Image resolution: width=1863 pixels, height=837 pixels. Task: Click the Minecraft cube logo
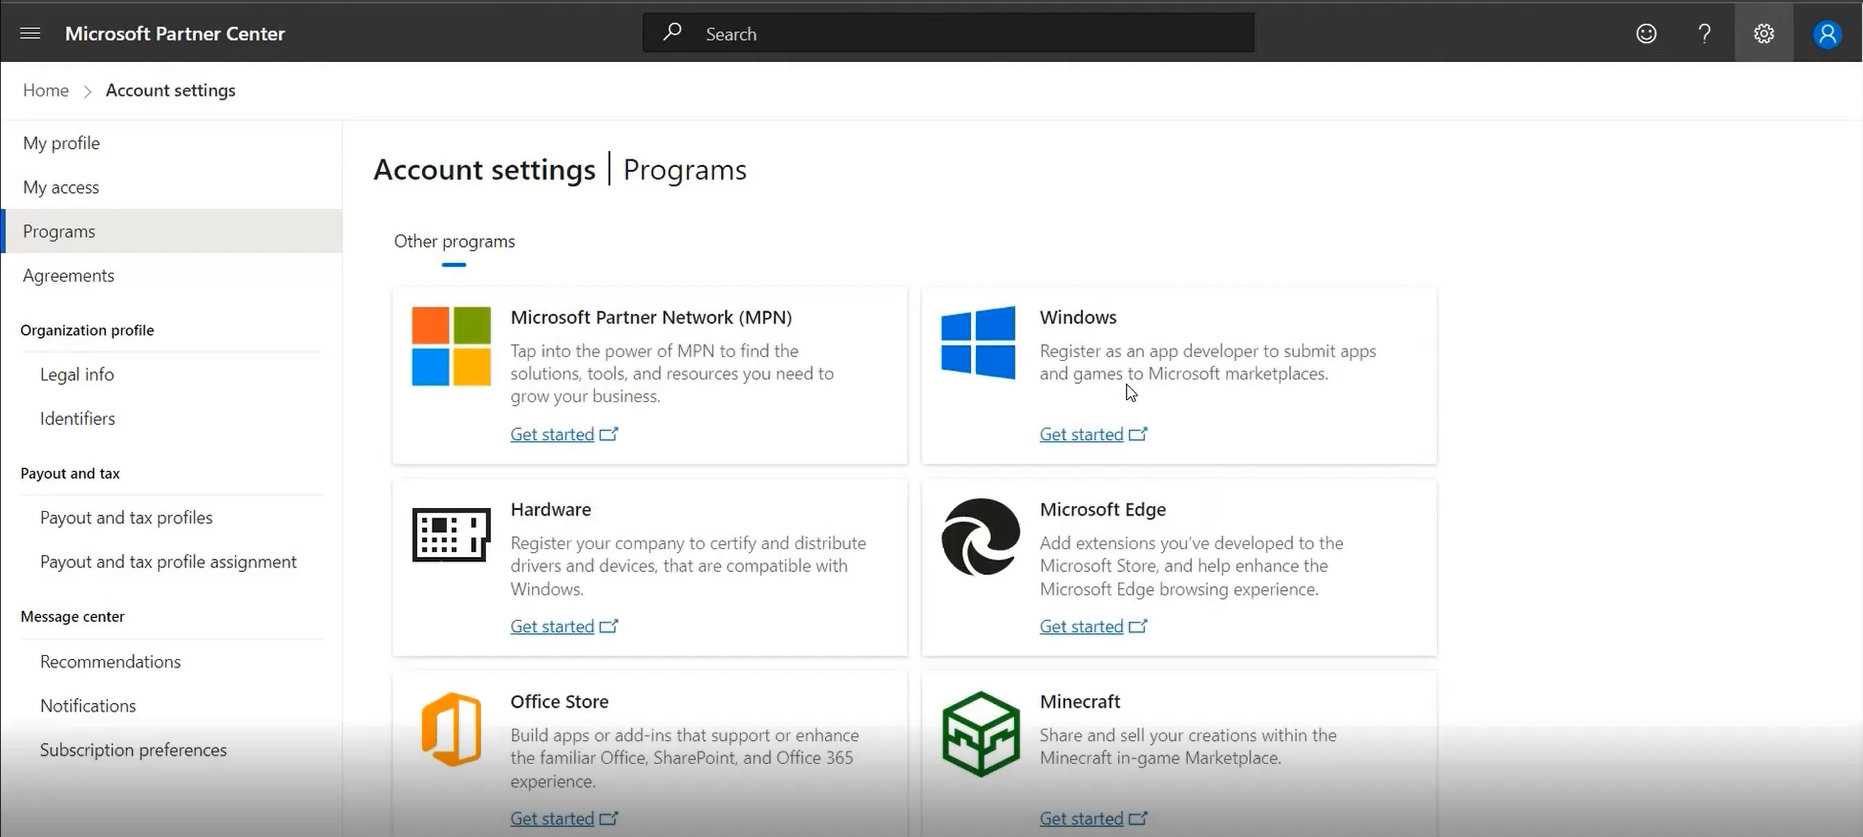point(981,734)
